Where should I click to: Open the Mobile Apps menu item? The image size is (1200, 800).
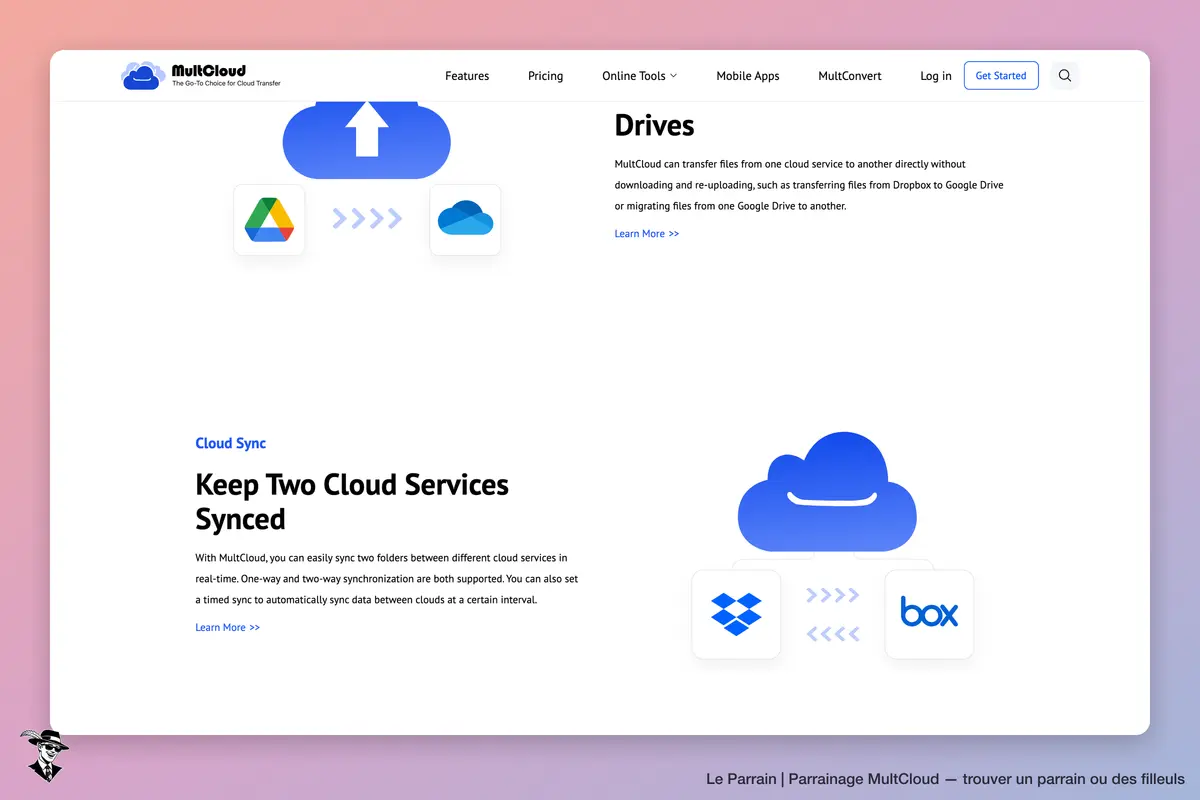(748, 76)
